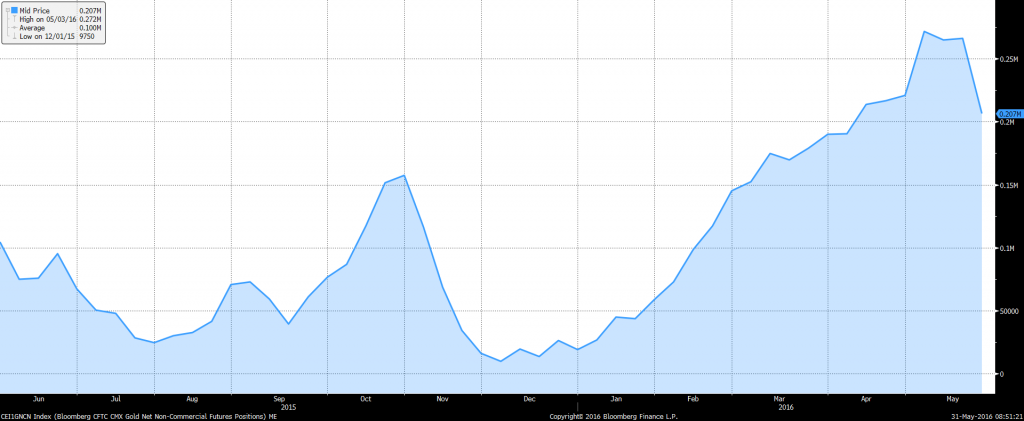Image resolution: width=1024 pixels, height=421 pixels.
Task: Click the CEI1GNCN Index description footer text
Action: [x=138, y=416]
